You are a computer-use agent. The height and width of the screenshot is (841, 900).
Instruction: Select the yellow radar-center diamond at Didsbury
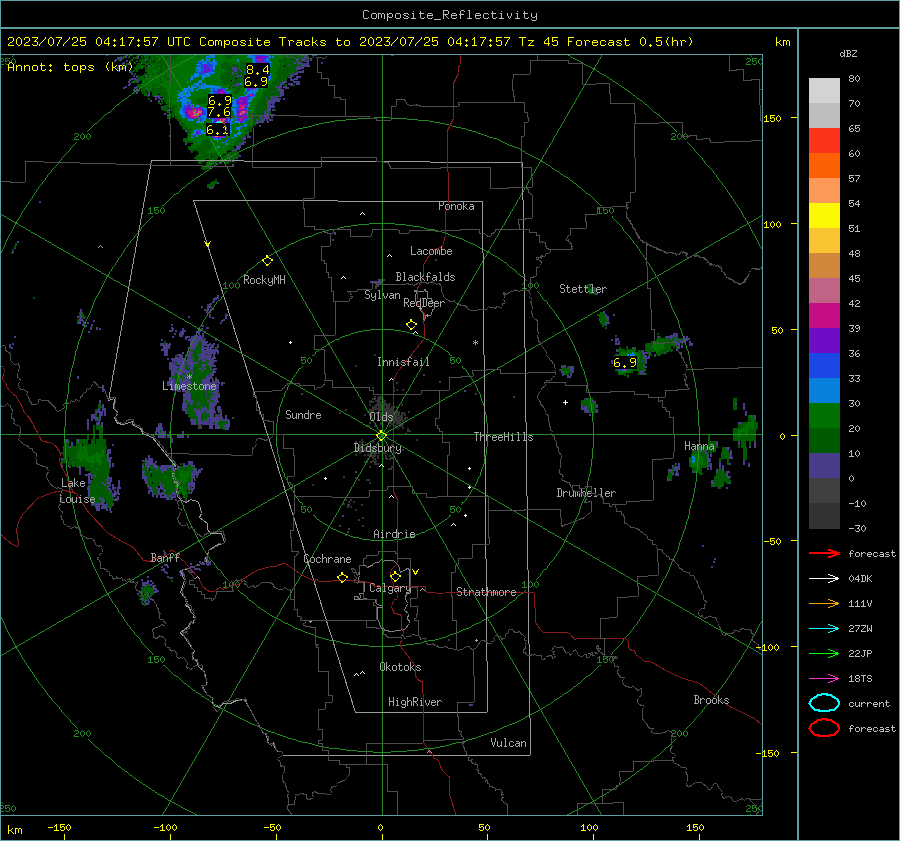[381, 436]
